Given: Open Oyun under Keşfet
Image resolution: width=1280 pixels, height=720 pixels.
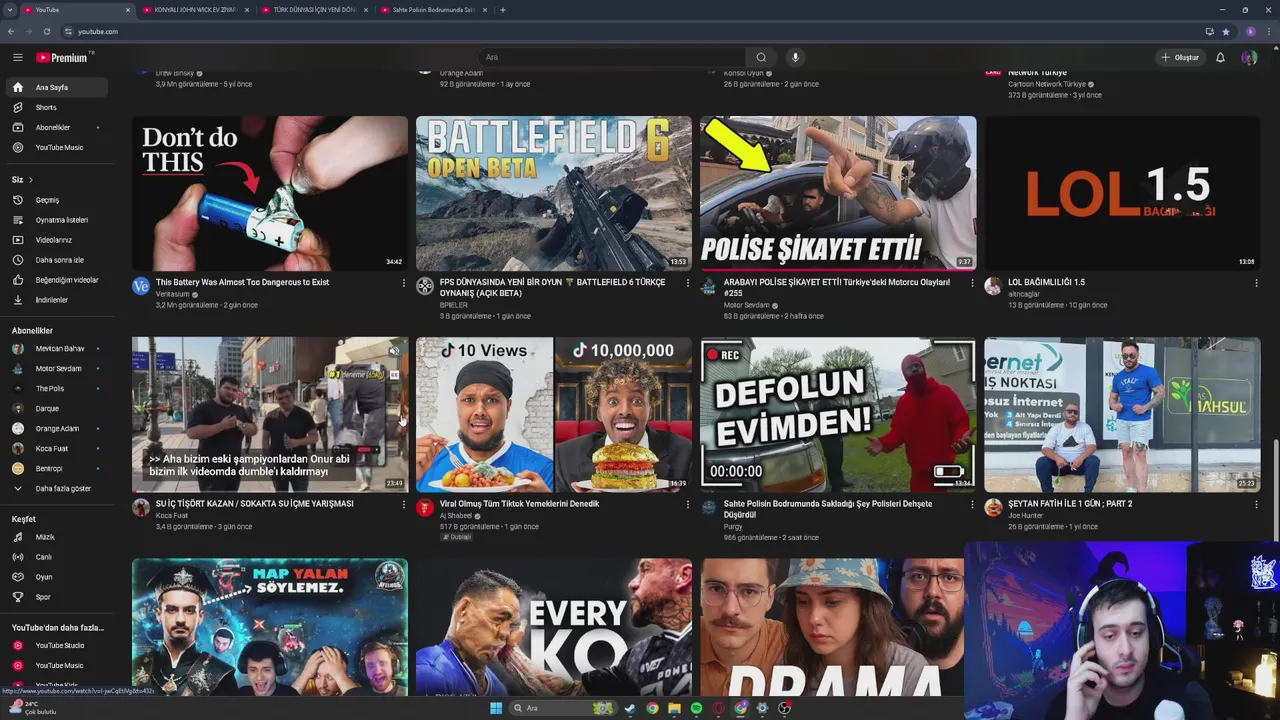Looking at the screenshot, I should [x=55, y=577].
